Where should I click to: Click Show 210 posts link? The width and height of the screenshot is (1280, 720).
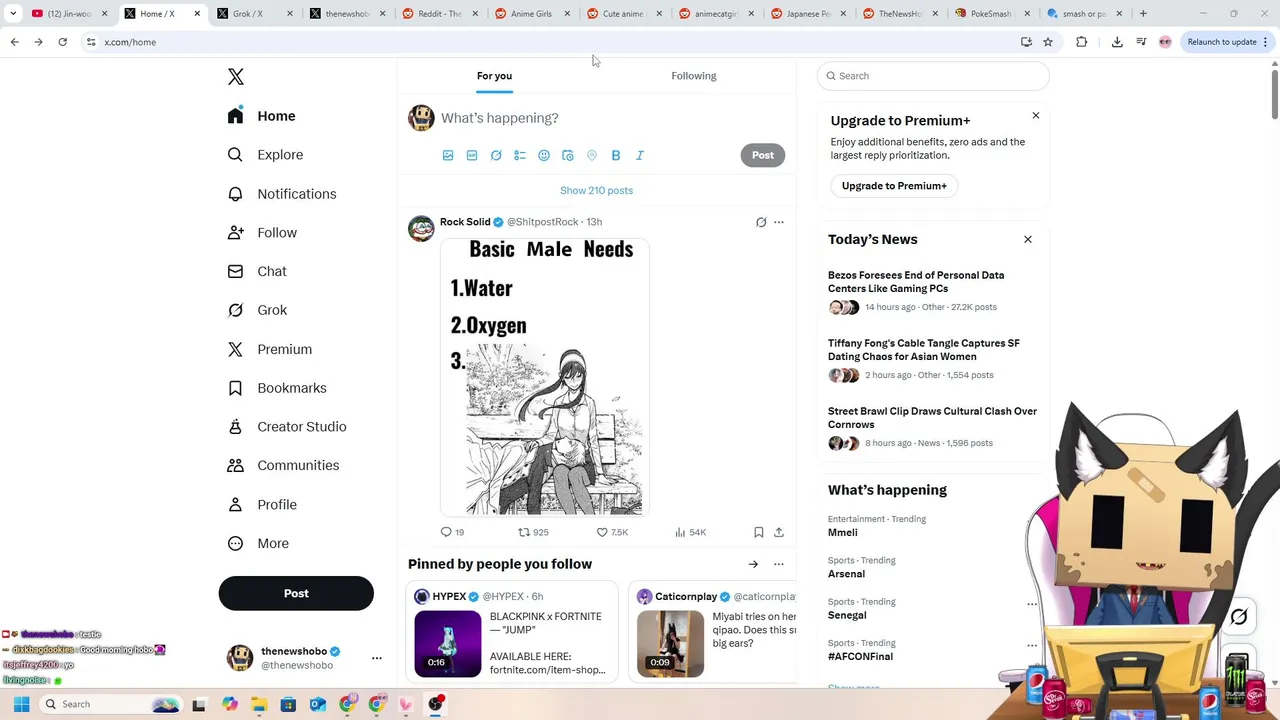pyautogui.click(x=596, y=190)
